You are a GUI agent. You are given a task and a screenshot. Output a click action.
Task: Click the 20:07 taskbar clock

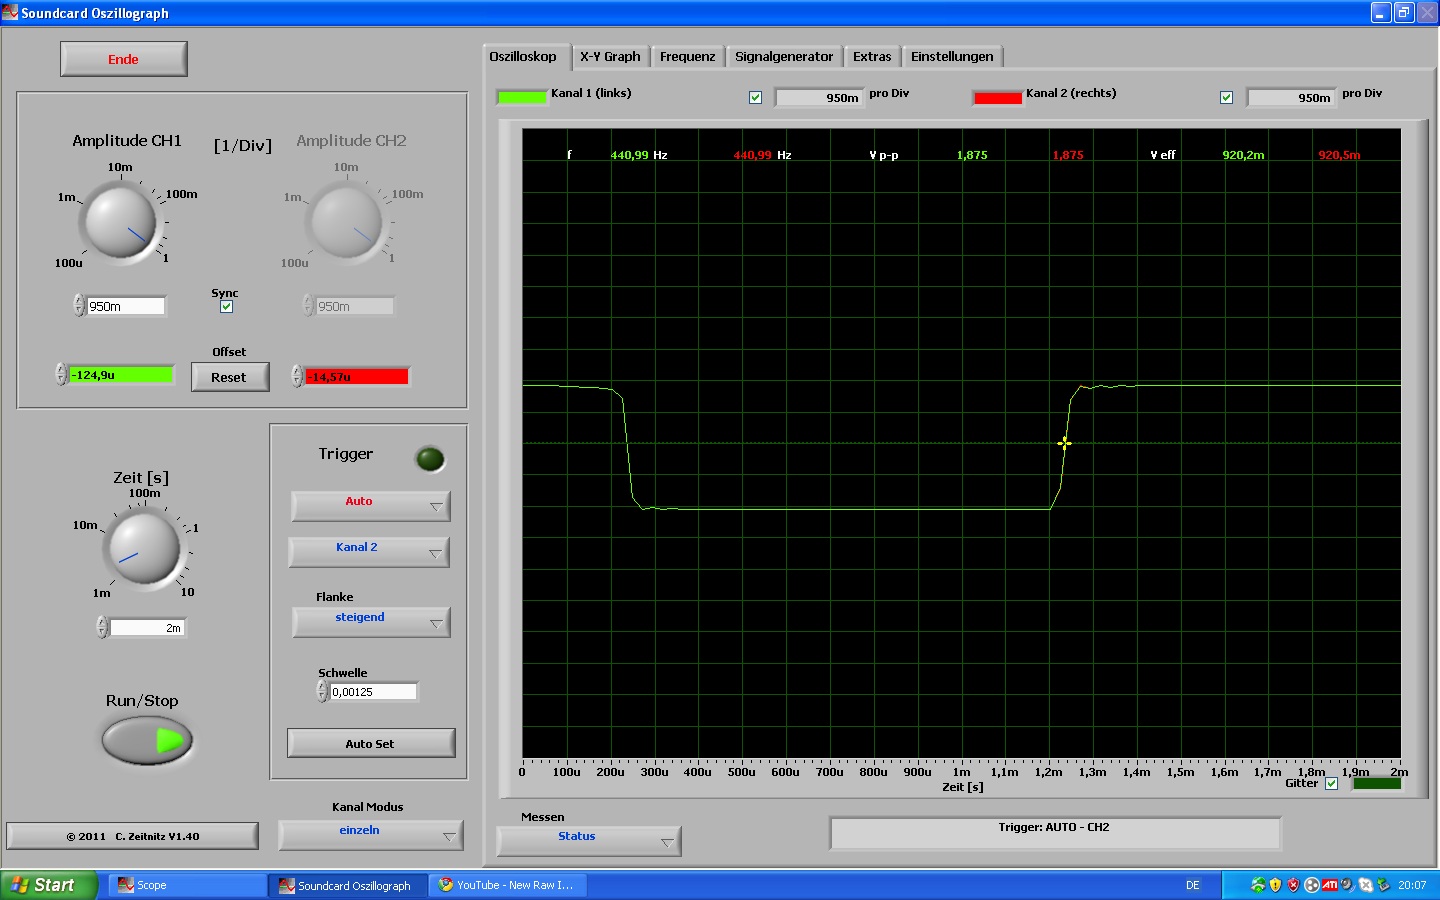1412,885
